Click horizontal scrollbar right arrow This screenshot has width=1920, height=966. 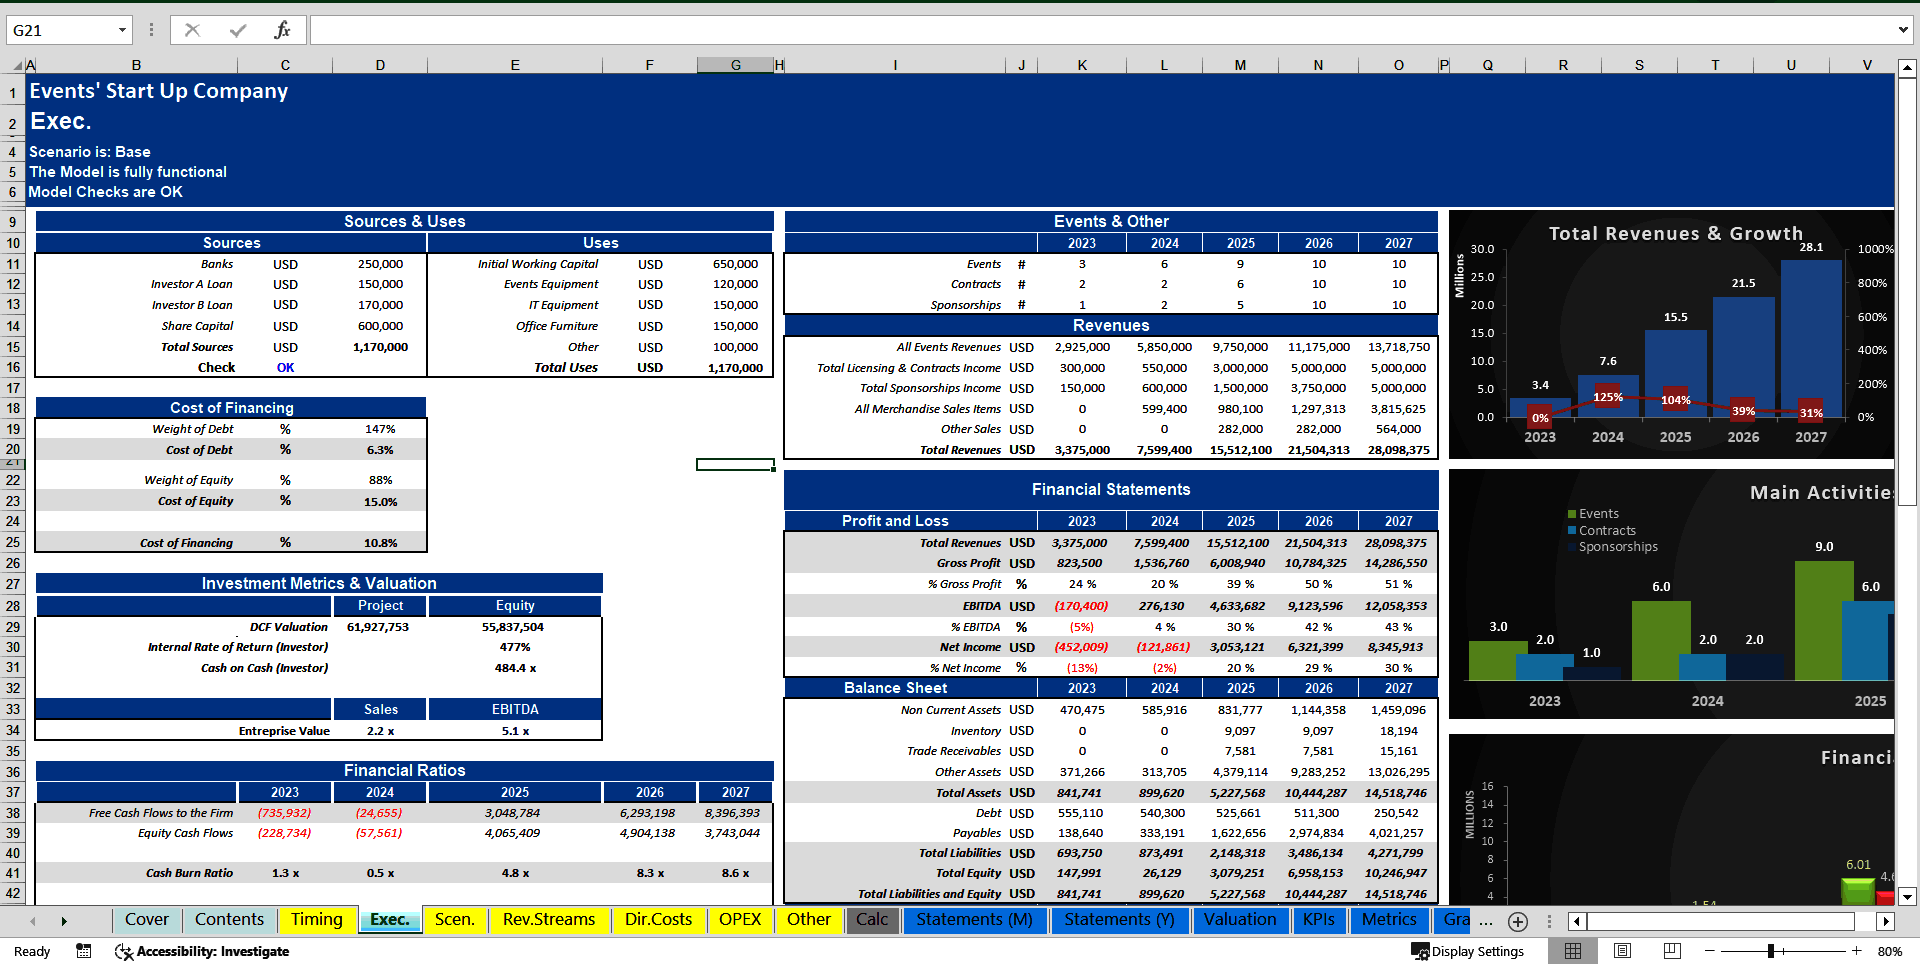pos(1886,921)
